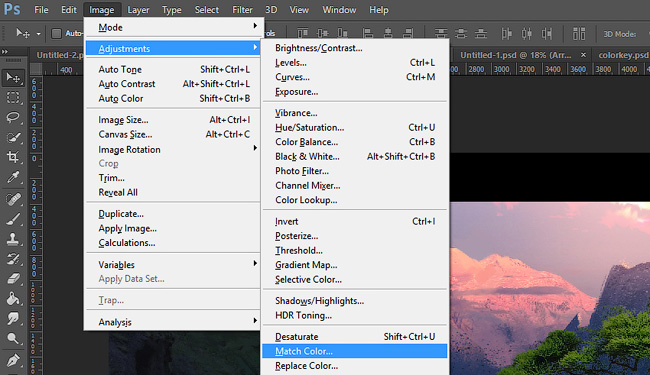Choose Hue/Saturation adjustment

[354, 127]
